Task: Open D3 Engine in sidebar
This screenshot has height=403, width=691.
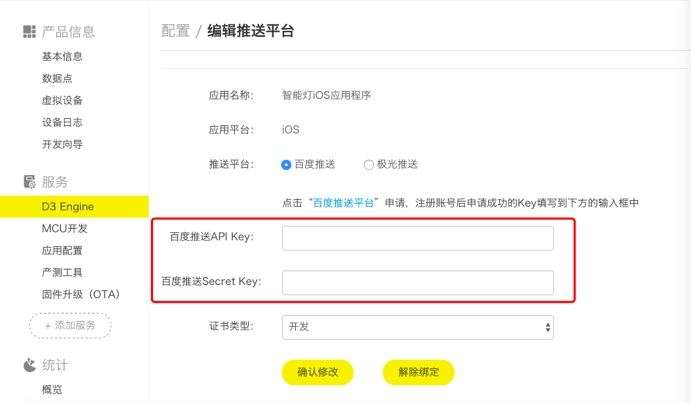Action: (68, 207)
